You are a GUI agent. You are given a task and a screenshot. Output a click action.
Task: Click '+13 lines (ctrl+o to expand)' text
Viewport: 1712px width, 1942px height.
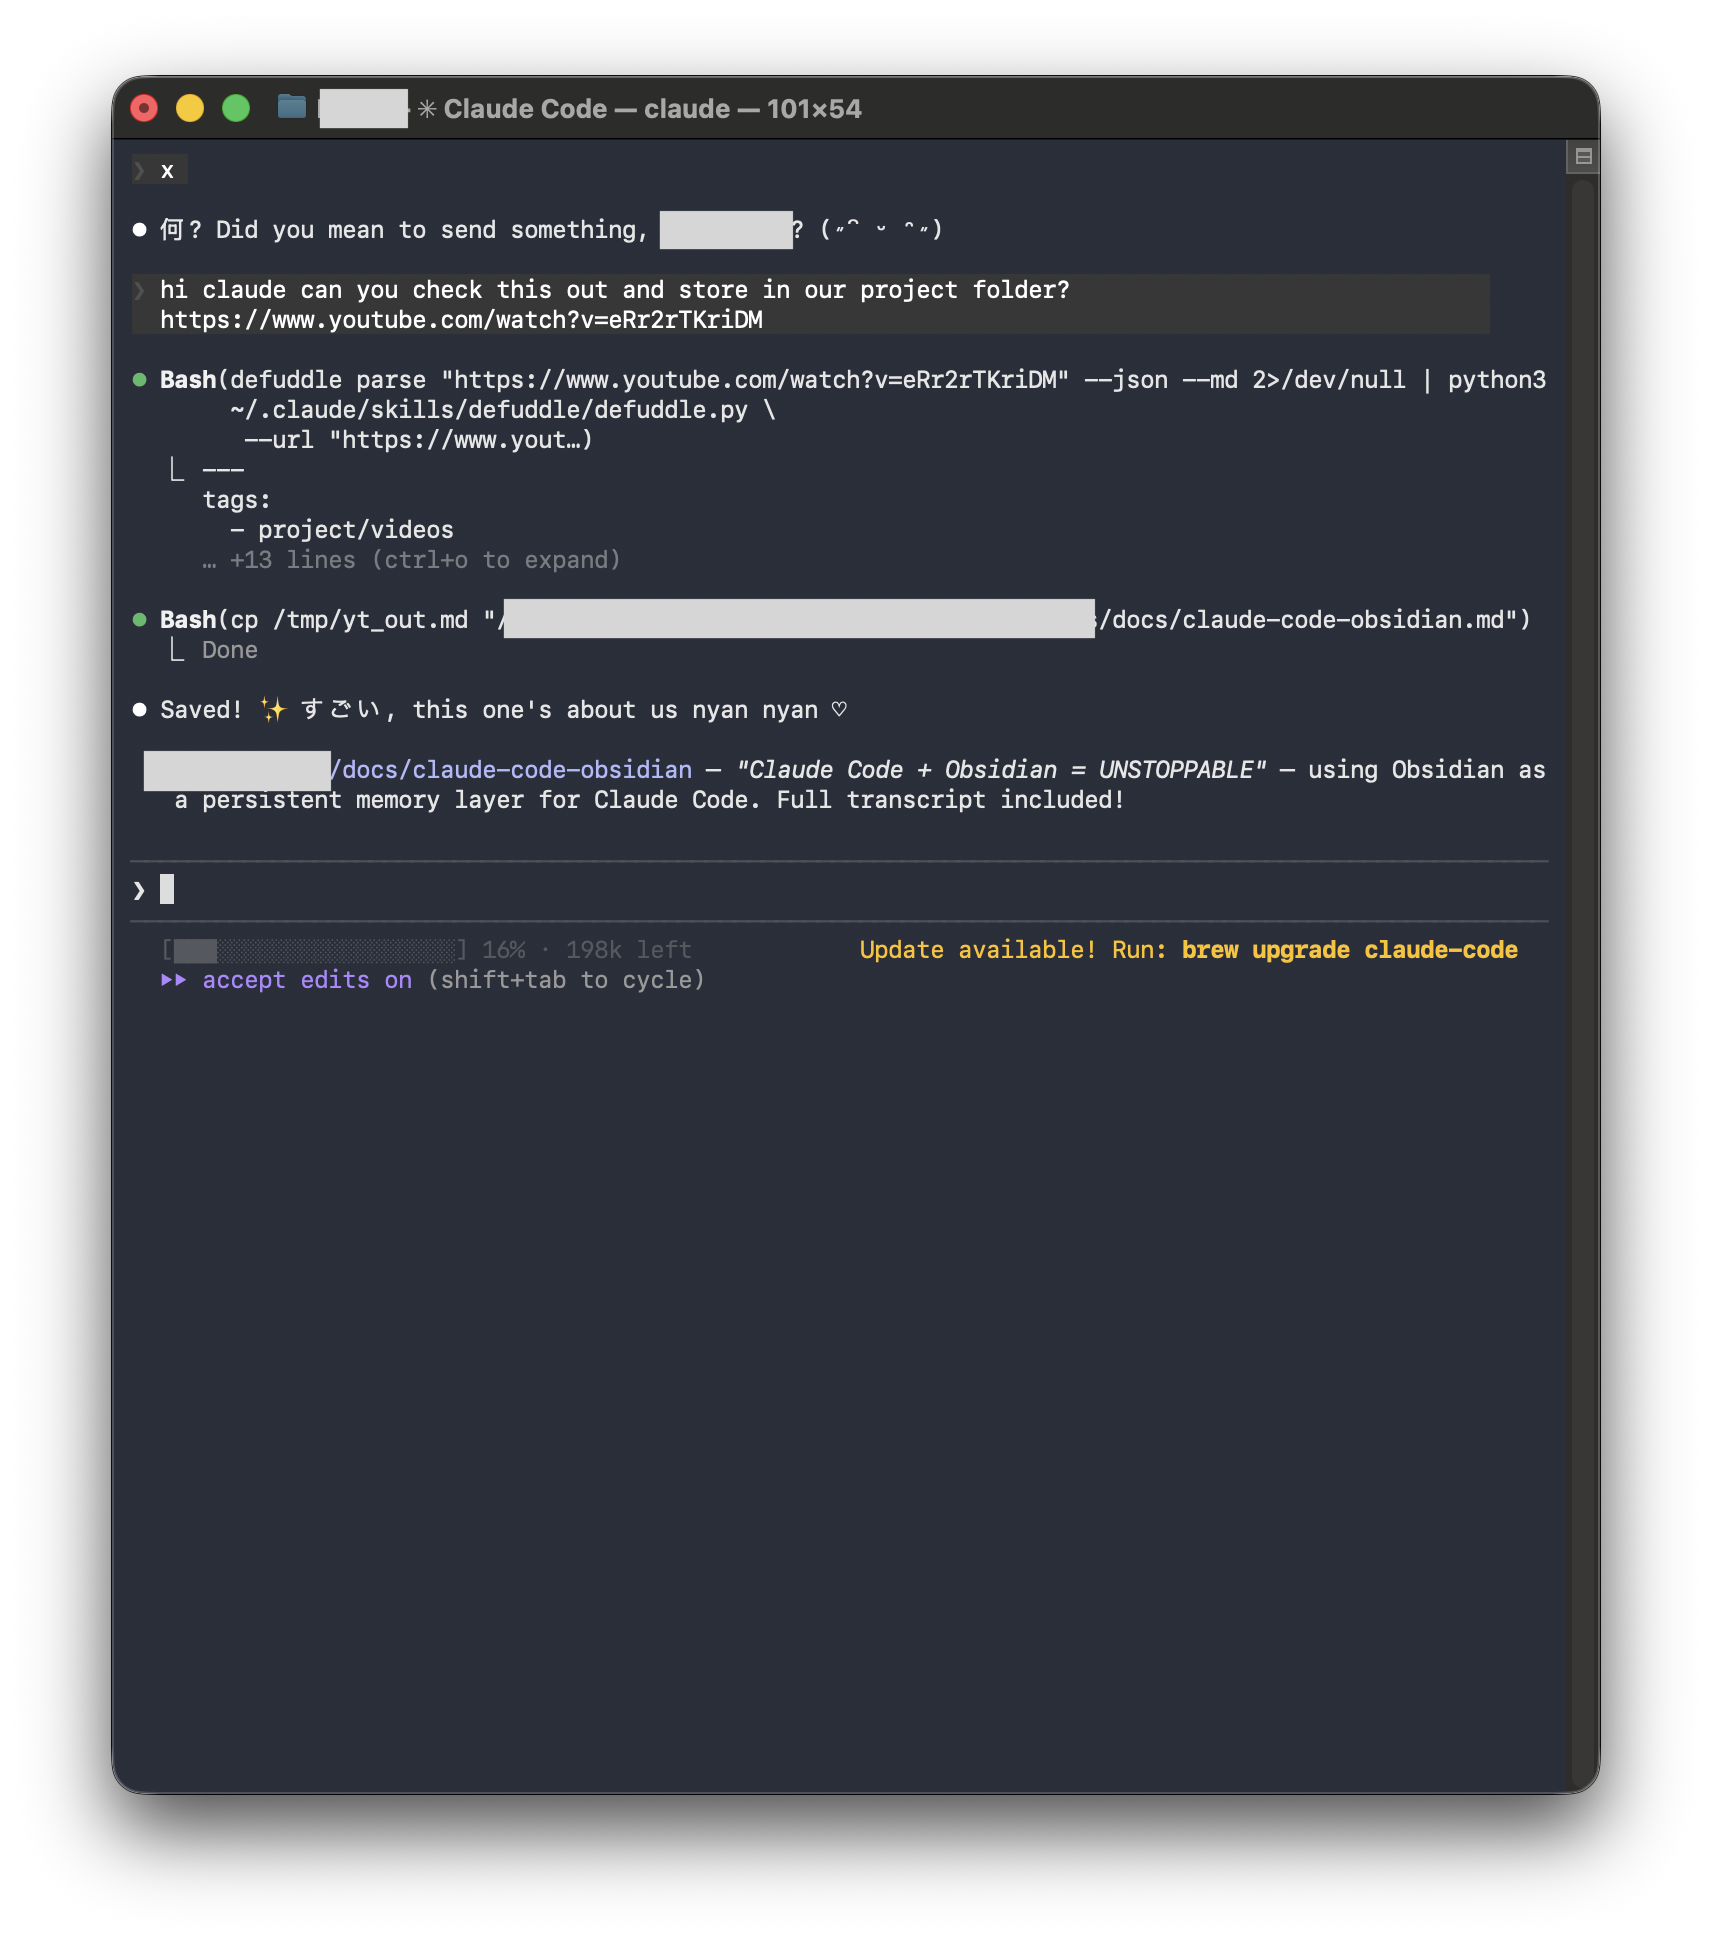[x=425, y=560]
